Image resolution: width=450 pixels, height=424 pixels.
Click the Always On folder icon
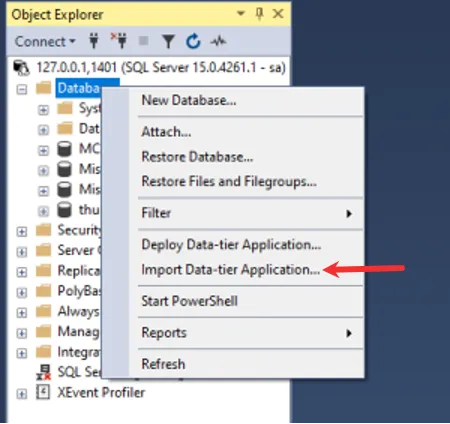pyautogui.click(x=43, y=311)
